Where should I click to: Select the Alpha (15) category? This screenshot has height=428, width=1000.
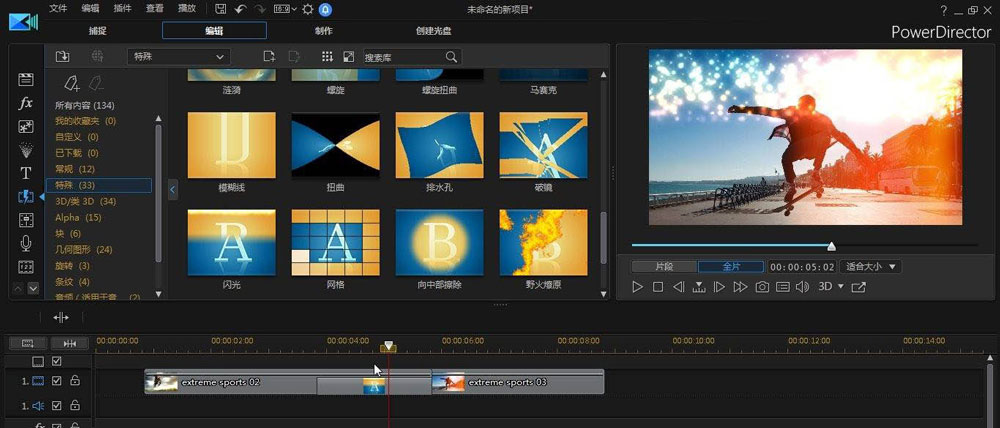[78, 218]
